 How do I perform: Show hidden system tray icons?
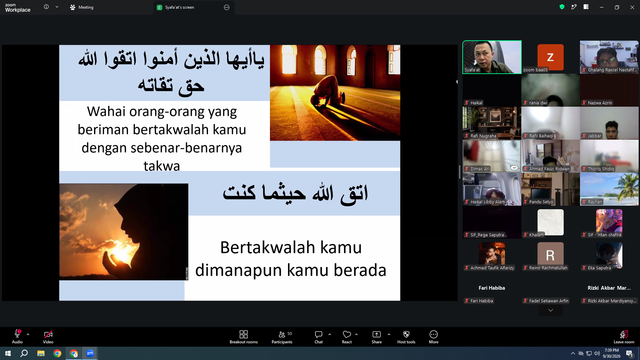pyautogui.click(x=573, y=353)
